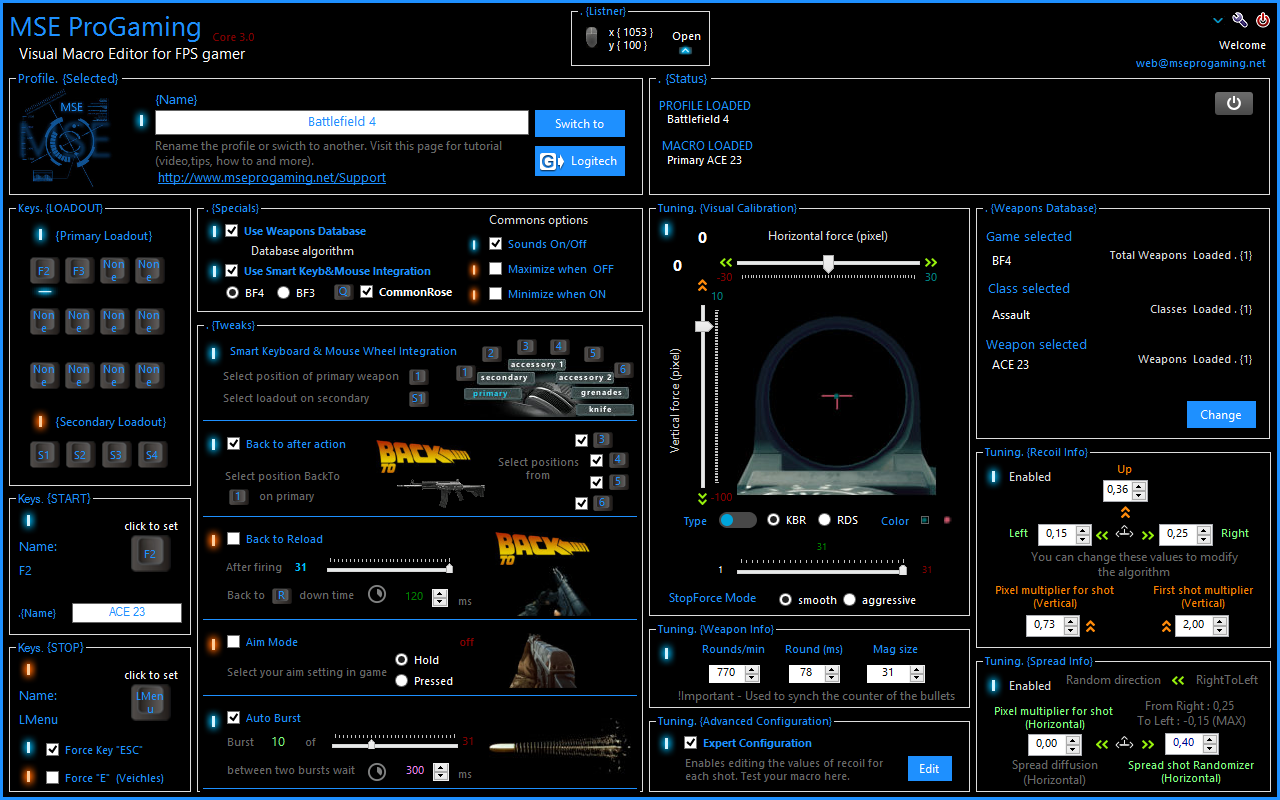Image resolution: width=1280 pixels, height=800 pixels.
Task: Select Pressed aim setting
Action: (402, 680)
